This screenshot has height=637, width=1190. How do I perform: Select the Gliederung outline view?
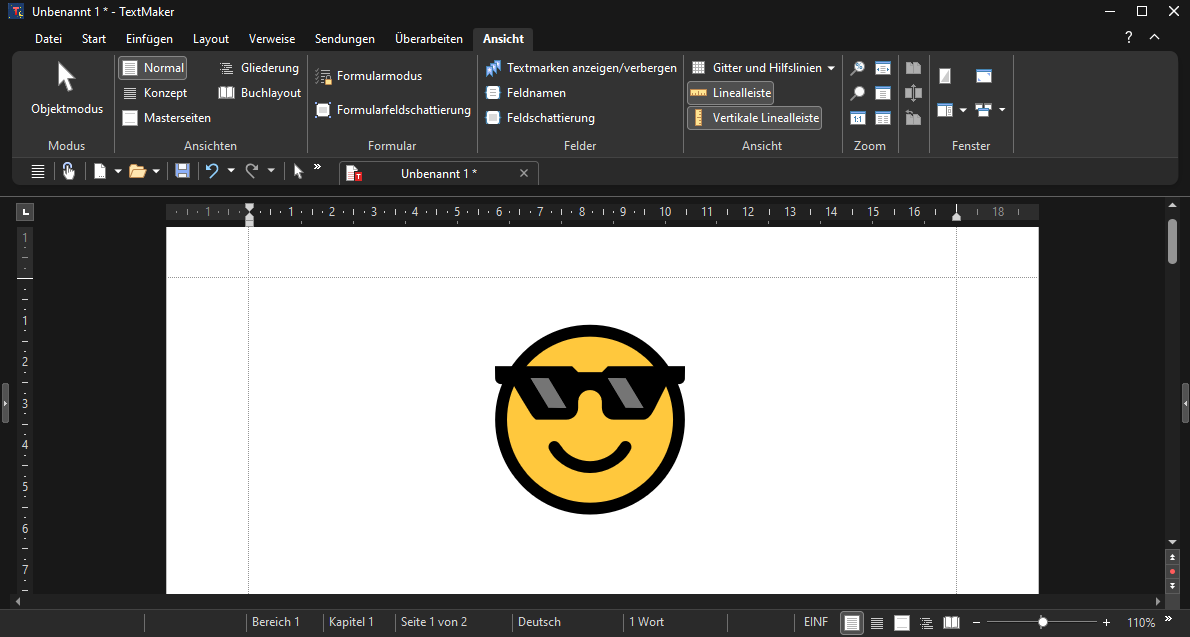[x=259, y=68]
